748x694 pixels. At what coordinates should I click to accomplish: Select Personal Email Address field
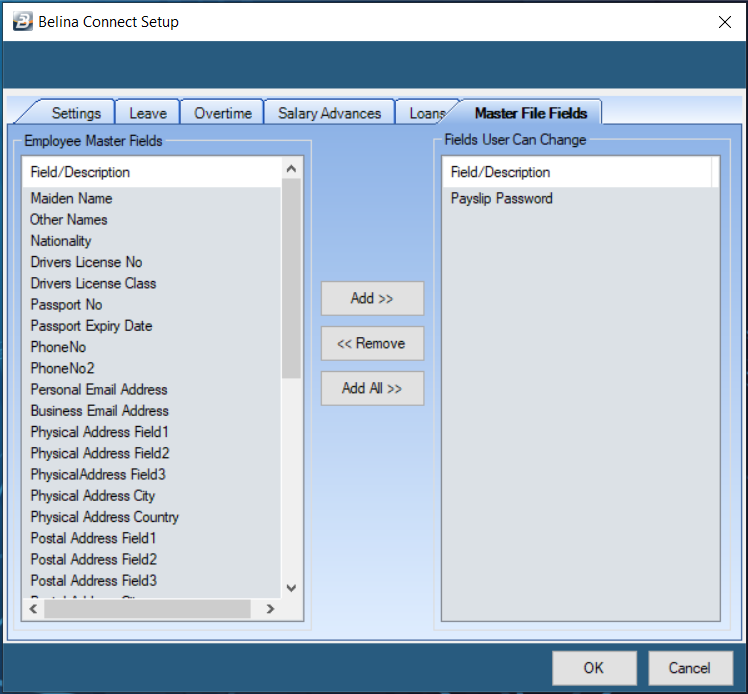(x=99, y=389)
